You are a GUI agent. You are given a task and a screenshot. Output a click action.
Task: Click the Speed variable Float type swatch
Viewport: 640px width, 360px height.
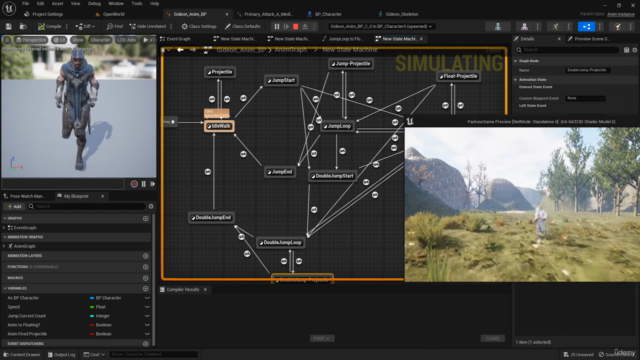[92, 307]
